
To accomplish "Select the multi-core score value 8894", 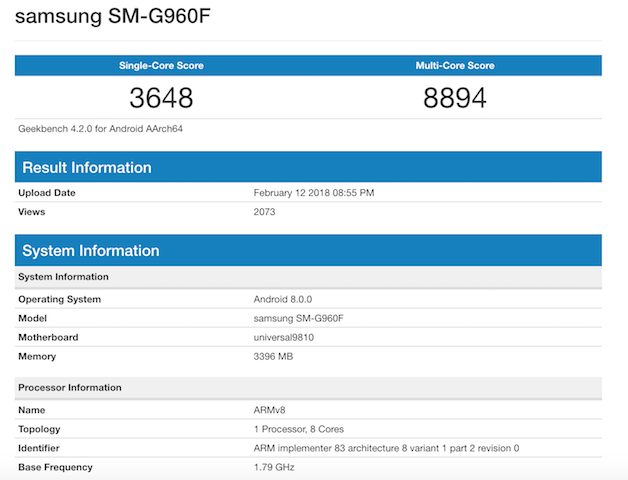I will coord(455,98).
